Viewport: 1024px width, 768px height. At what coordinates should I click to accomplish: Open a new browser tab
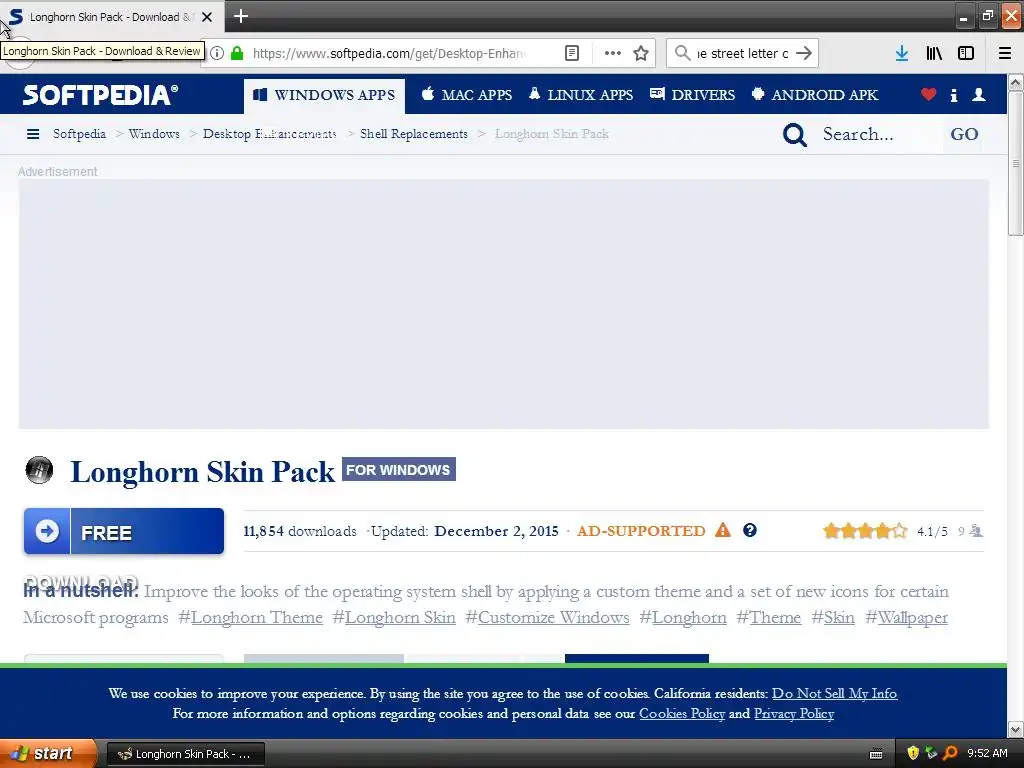click(240, 16)
